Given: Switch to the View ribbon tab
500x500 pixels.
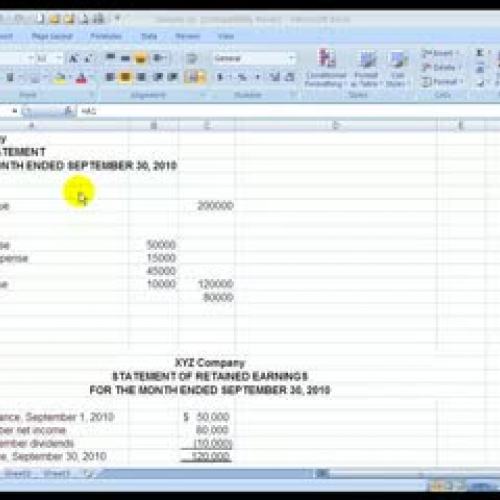Looking at the screenshot, I should 226,36.
